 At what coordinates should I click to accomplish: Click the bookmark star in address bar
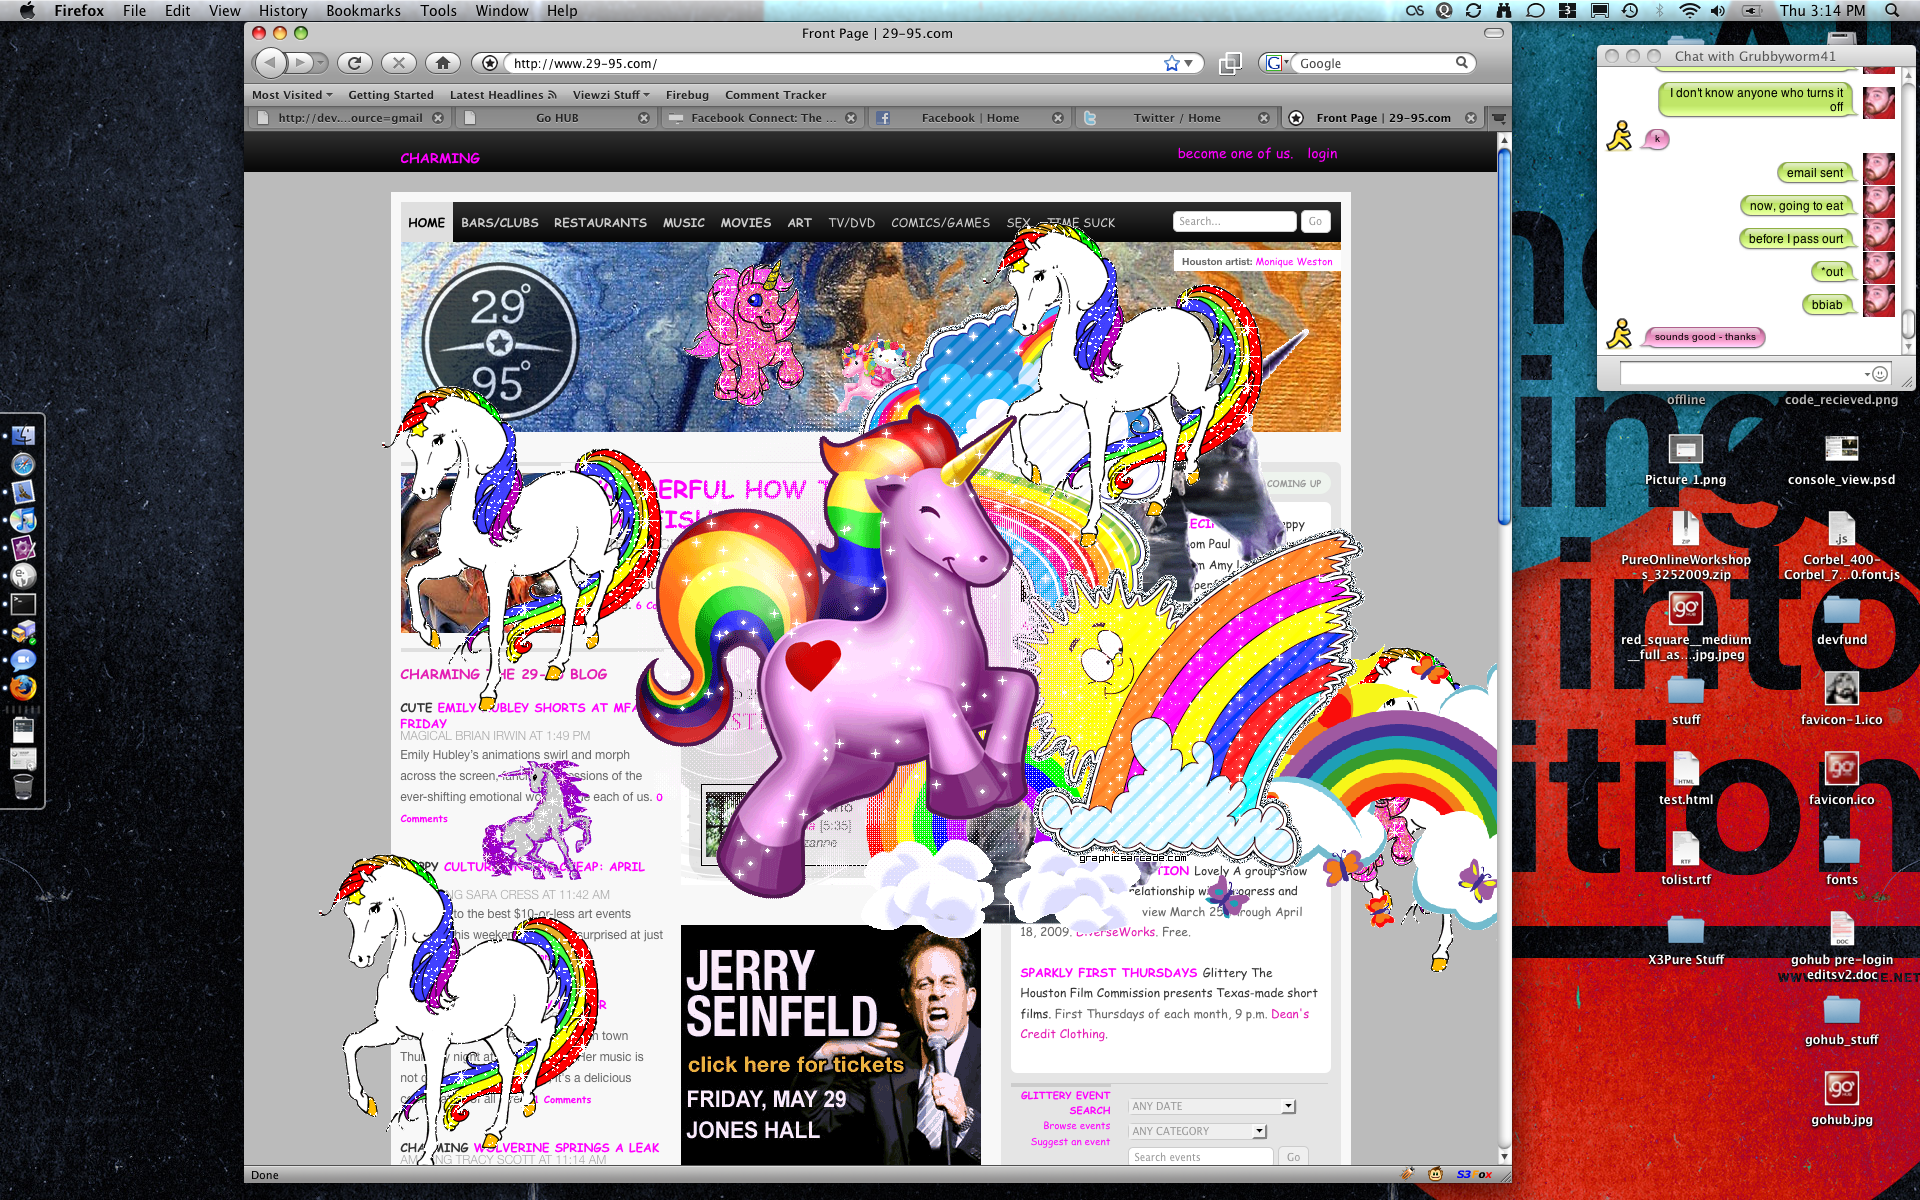pyautogui.click(x=1172, y=63)
